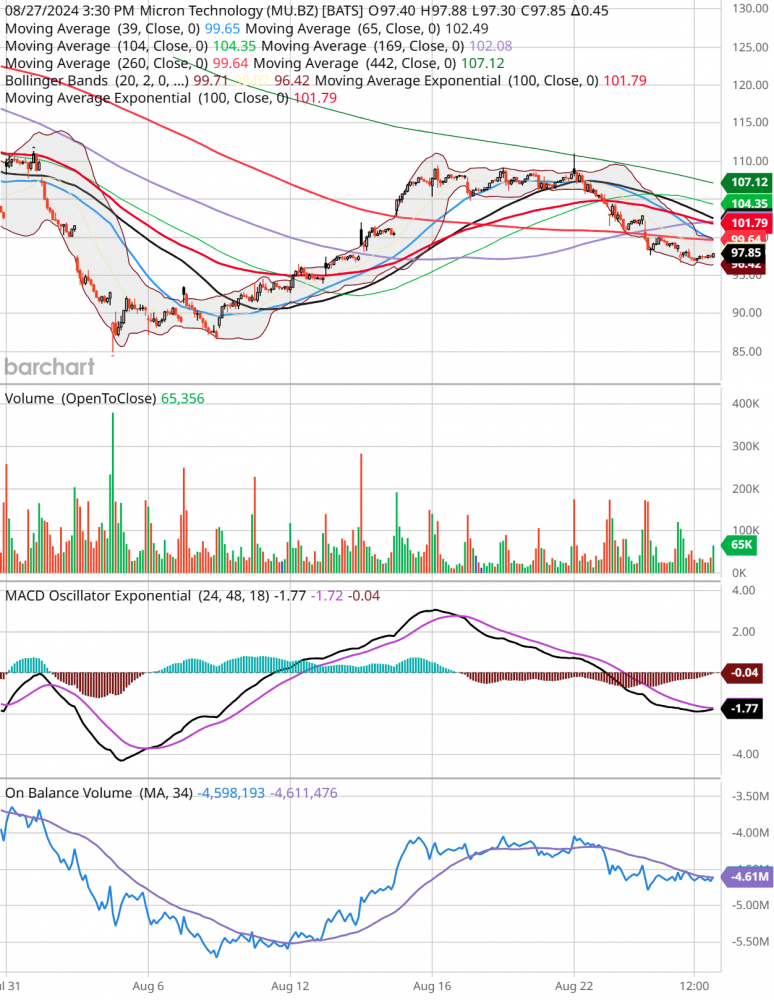Screen dimensions: 774x1000
Task: Click the green 65K volume axis tag
Action: (x=740, y=545)
